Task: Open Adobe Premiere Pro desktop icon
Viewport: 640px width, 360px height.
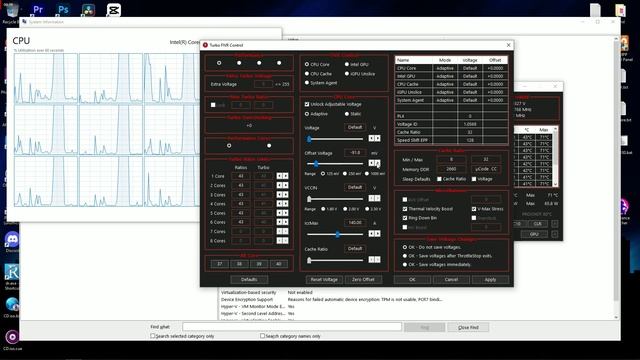Action: pyautogui.click(x=38, y=10)
